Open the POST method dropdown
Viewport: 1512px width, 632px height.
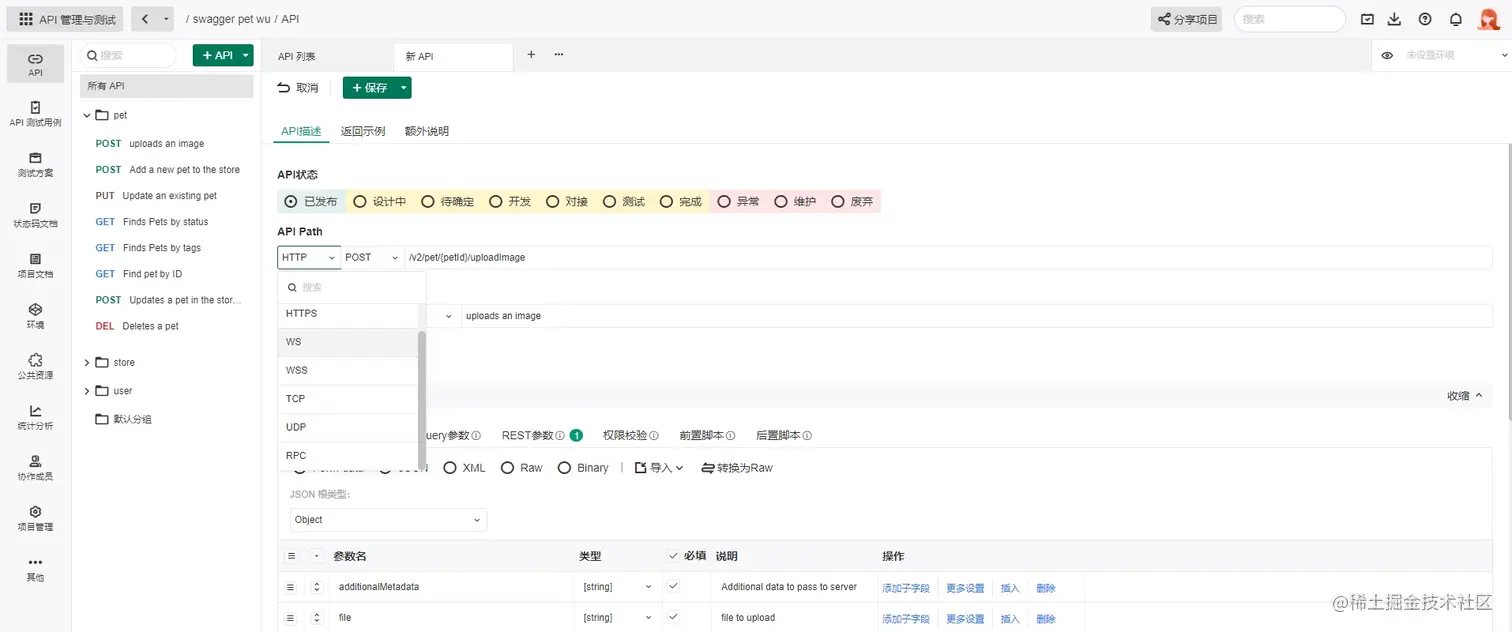point(372,258)
